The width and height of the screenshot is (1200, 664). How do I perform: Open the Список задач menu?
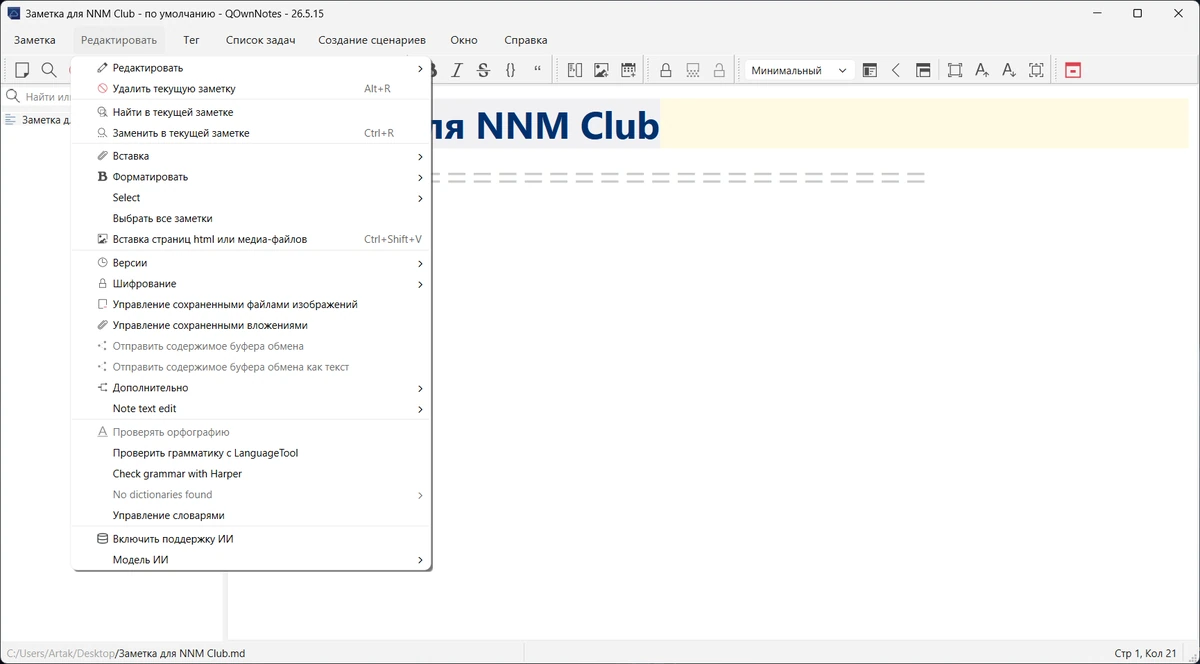point(258,41)
